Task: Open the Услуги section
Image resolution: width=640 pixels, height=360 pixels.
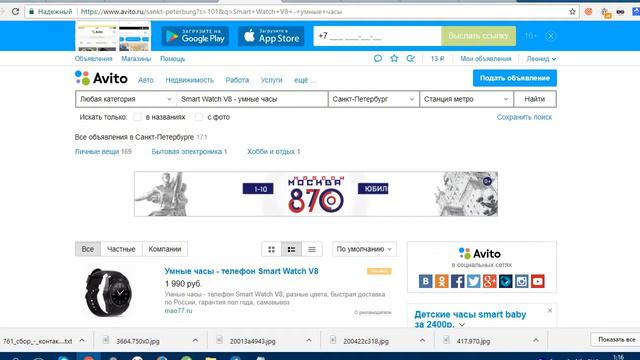Action: 271,80
